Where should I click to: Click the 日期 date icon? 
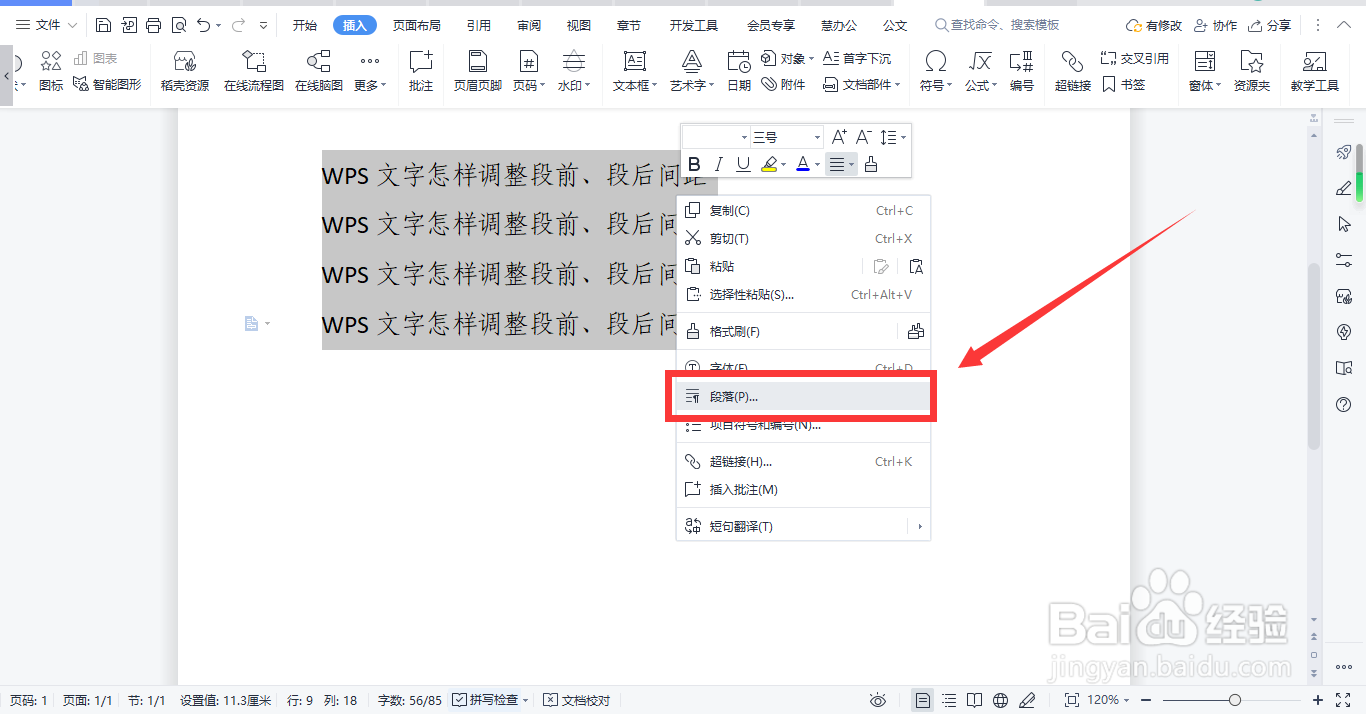coord(739,72)
